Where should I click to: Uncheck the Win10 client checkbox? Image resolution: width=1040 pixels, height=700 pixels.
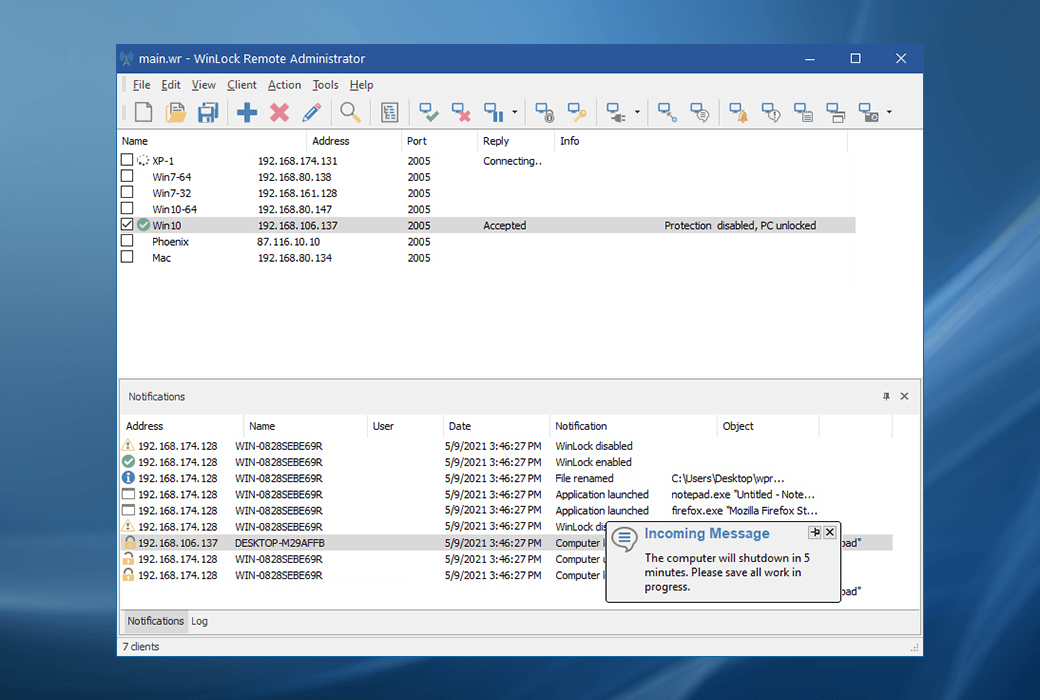point(127,224)
